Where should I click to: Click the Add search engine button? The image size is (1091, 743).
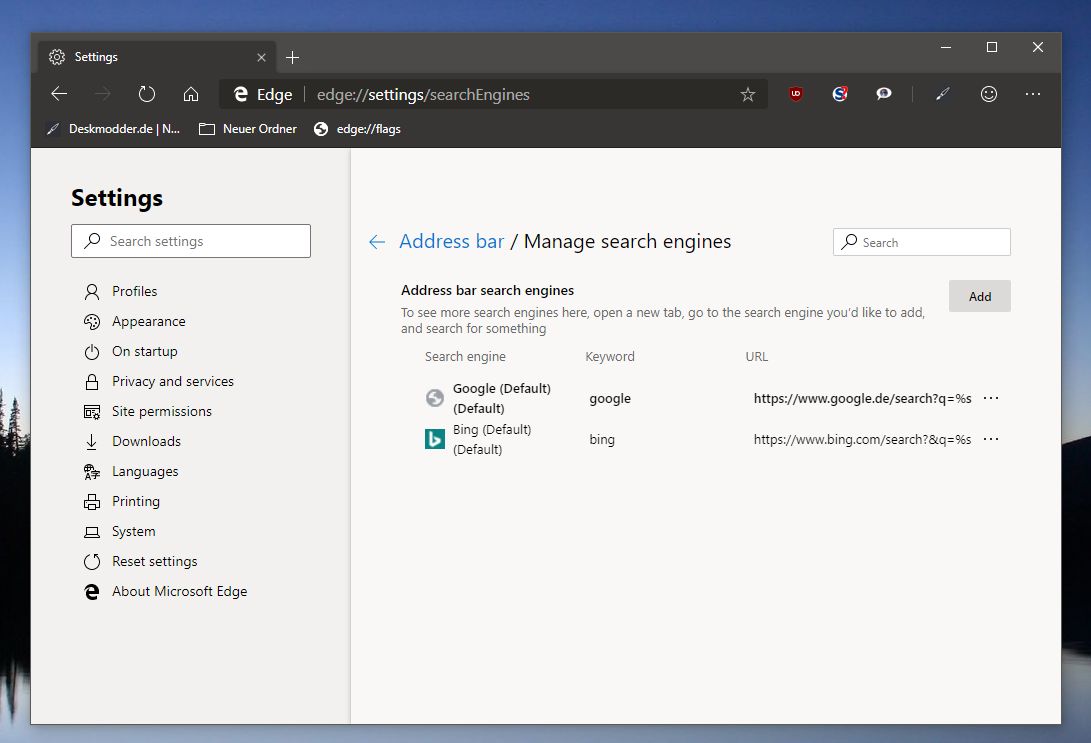[x=980, y=296]
